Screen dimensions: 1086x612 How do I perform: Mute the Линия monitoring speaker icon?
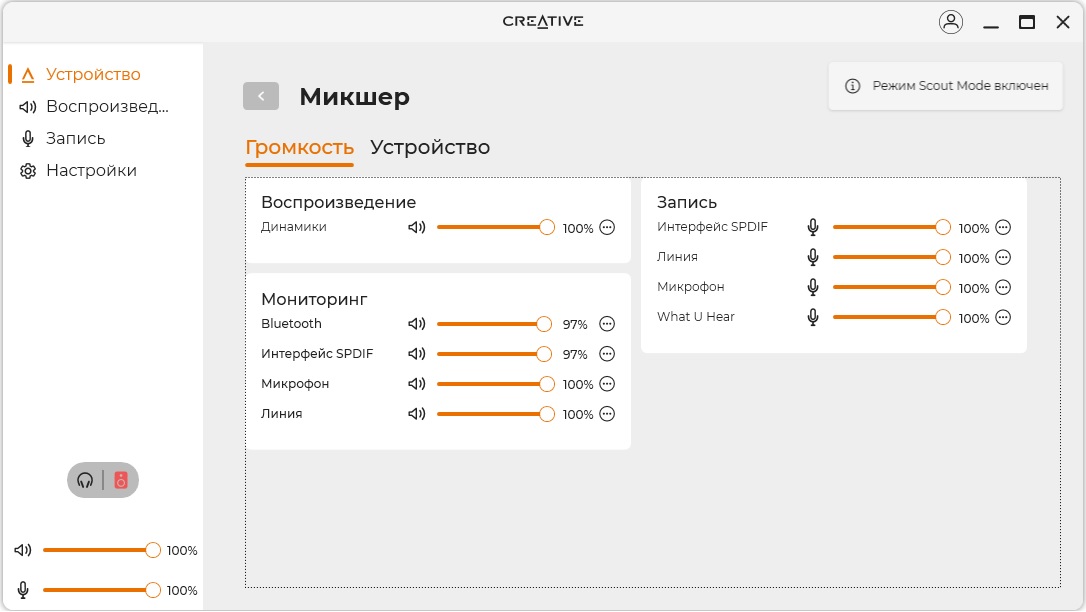pos(417,414)
